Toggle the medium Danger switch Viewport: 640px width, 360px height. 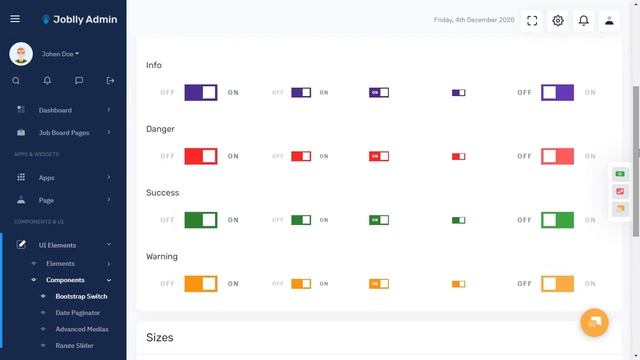(x=301, y=156)
